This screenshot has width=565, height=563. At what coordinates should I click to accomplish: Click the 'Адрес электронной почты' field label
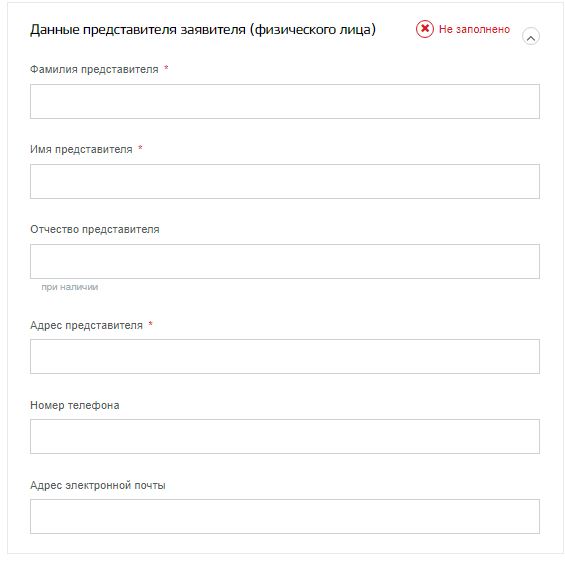[x=98, y=485]
